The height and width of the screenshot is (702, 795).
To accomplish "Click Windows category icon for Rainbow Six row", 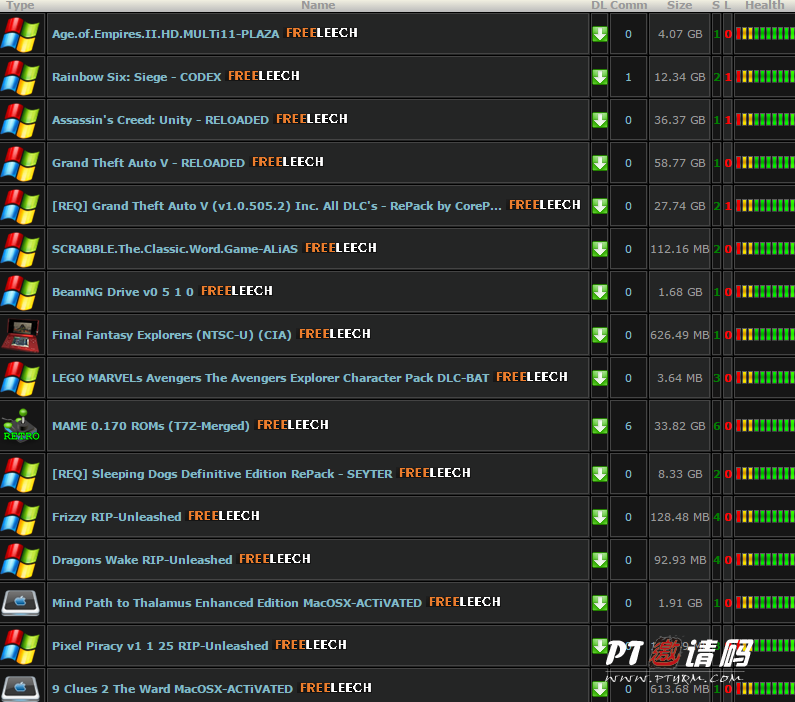I will (x=20, y=78).
